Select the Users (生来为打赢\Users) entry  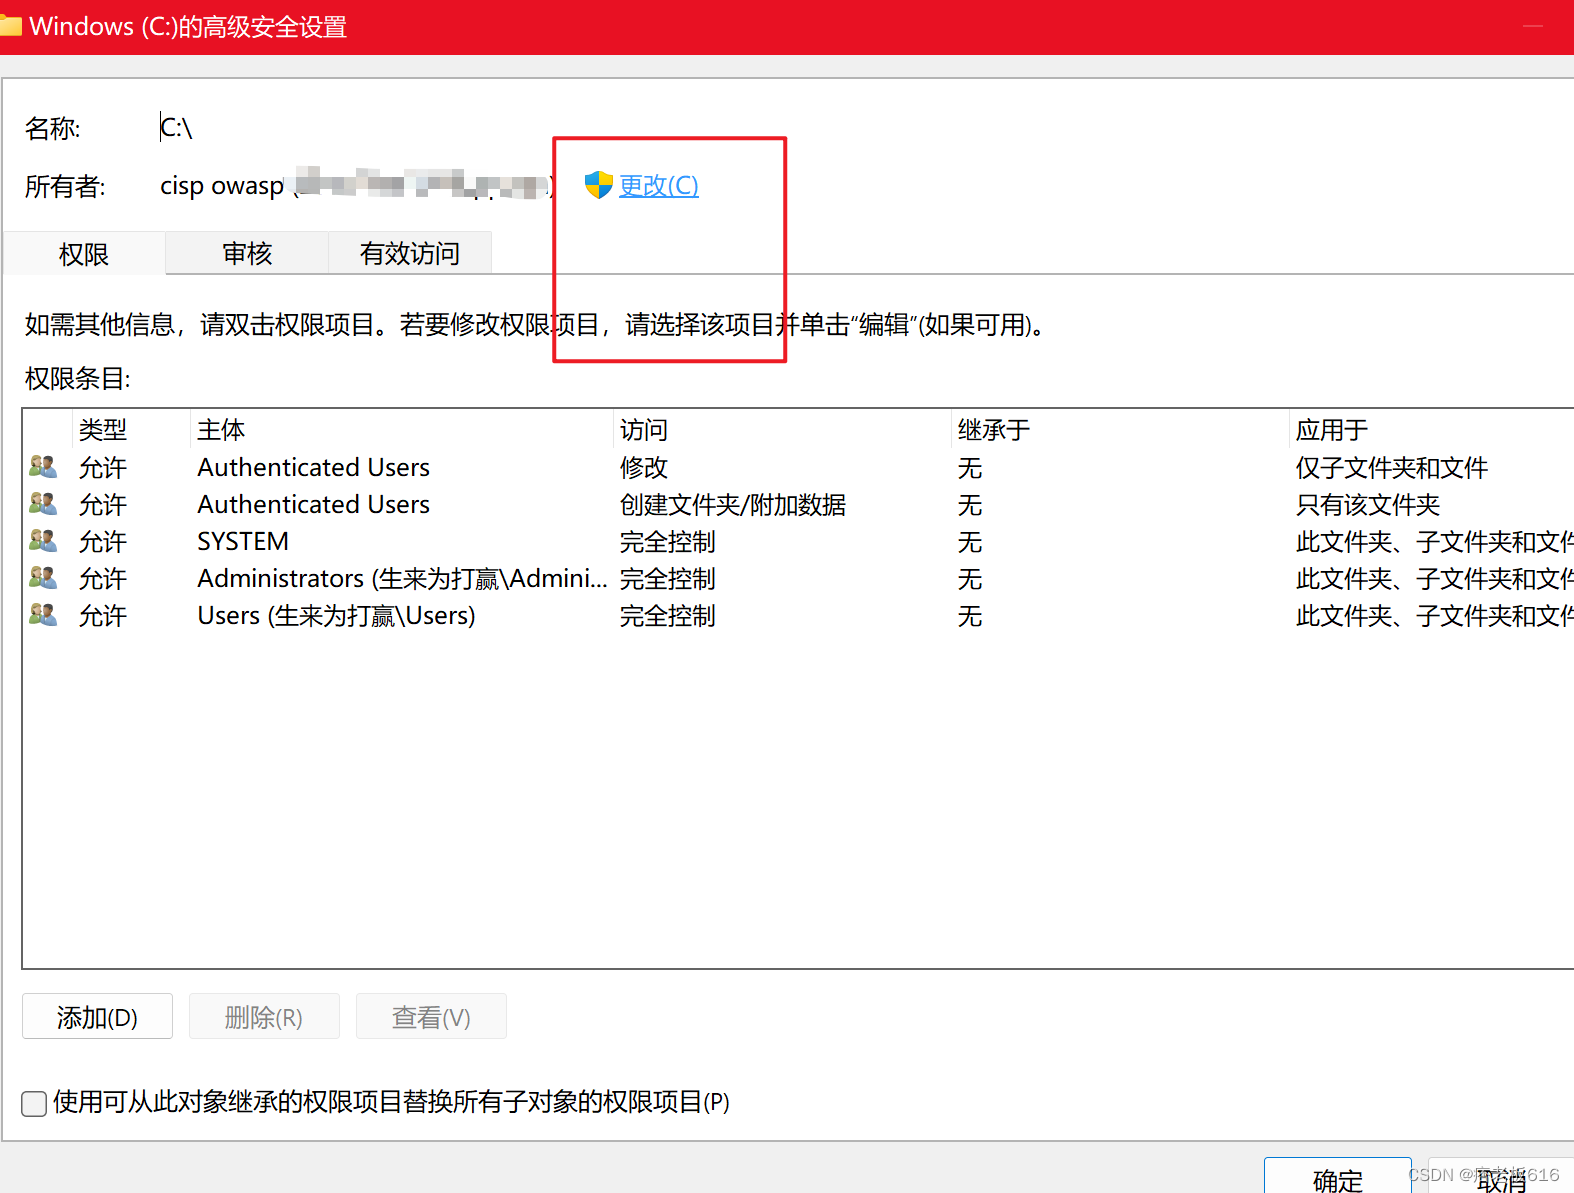pos(336,615)
